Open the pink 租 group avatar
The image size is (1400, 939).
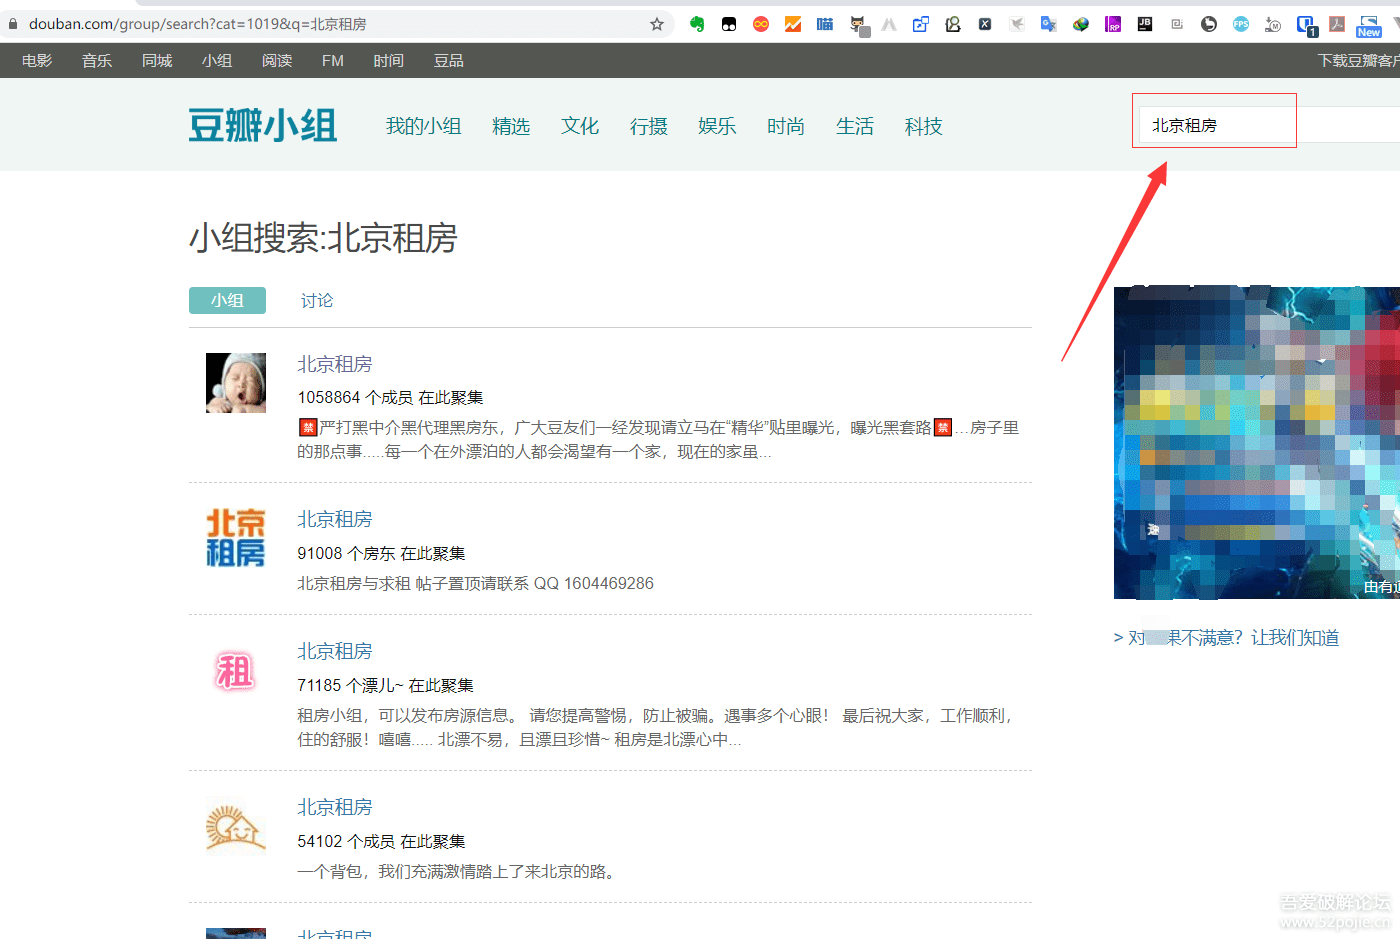coord(236,670)
